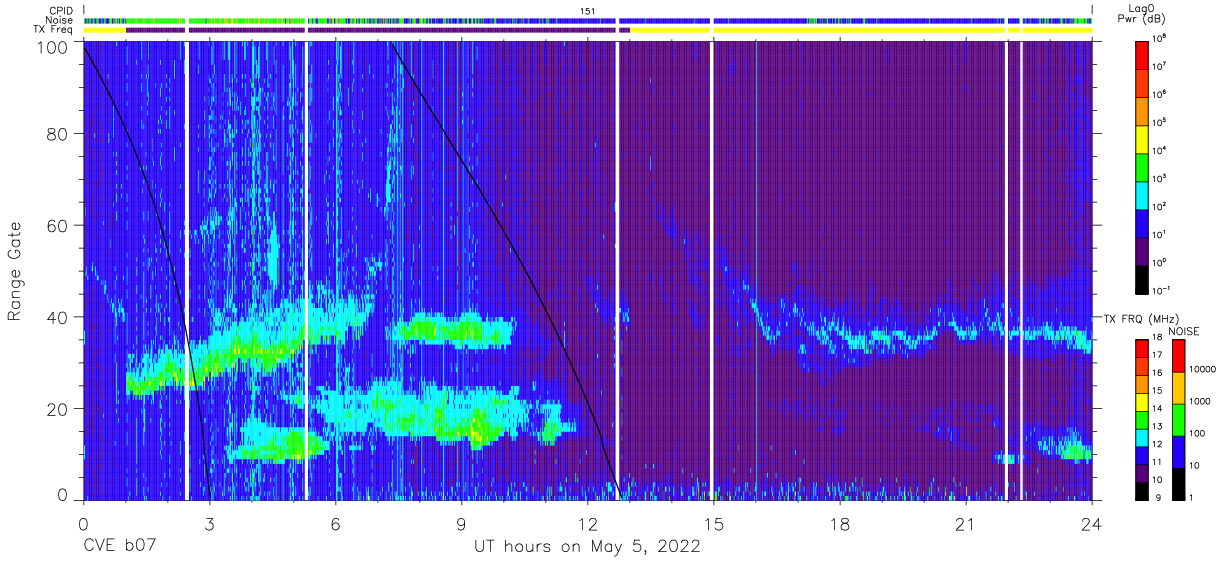Click the 9 tick on UT hours axis

tap(461, 523)
